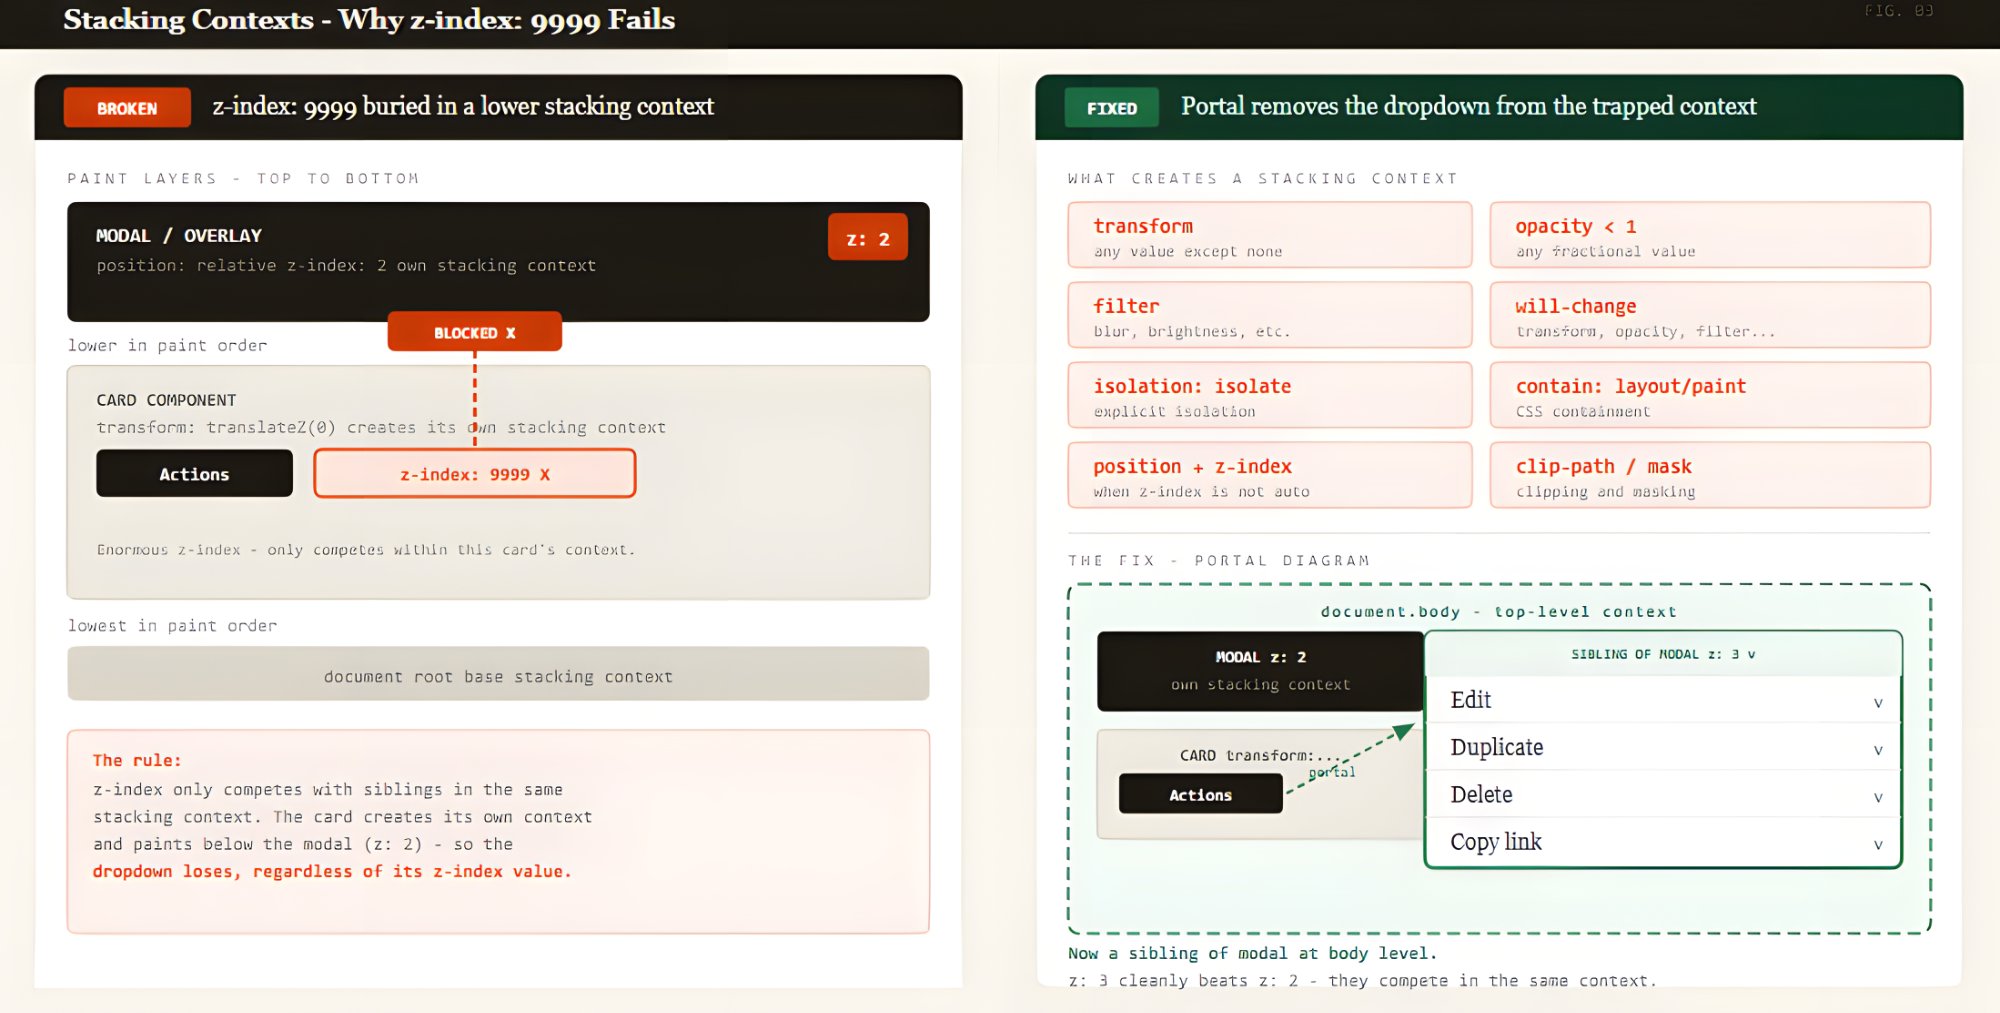Click the document root base stacking context bar

tap(498, 676)
